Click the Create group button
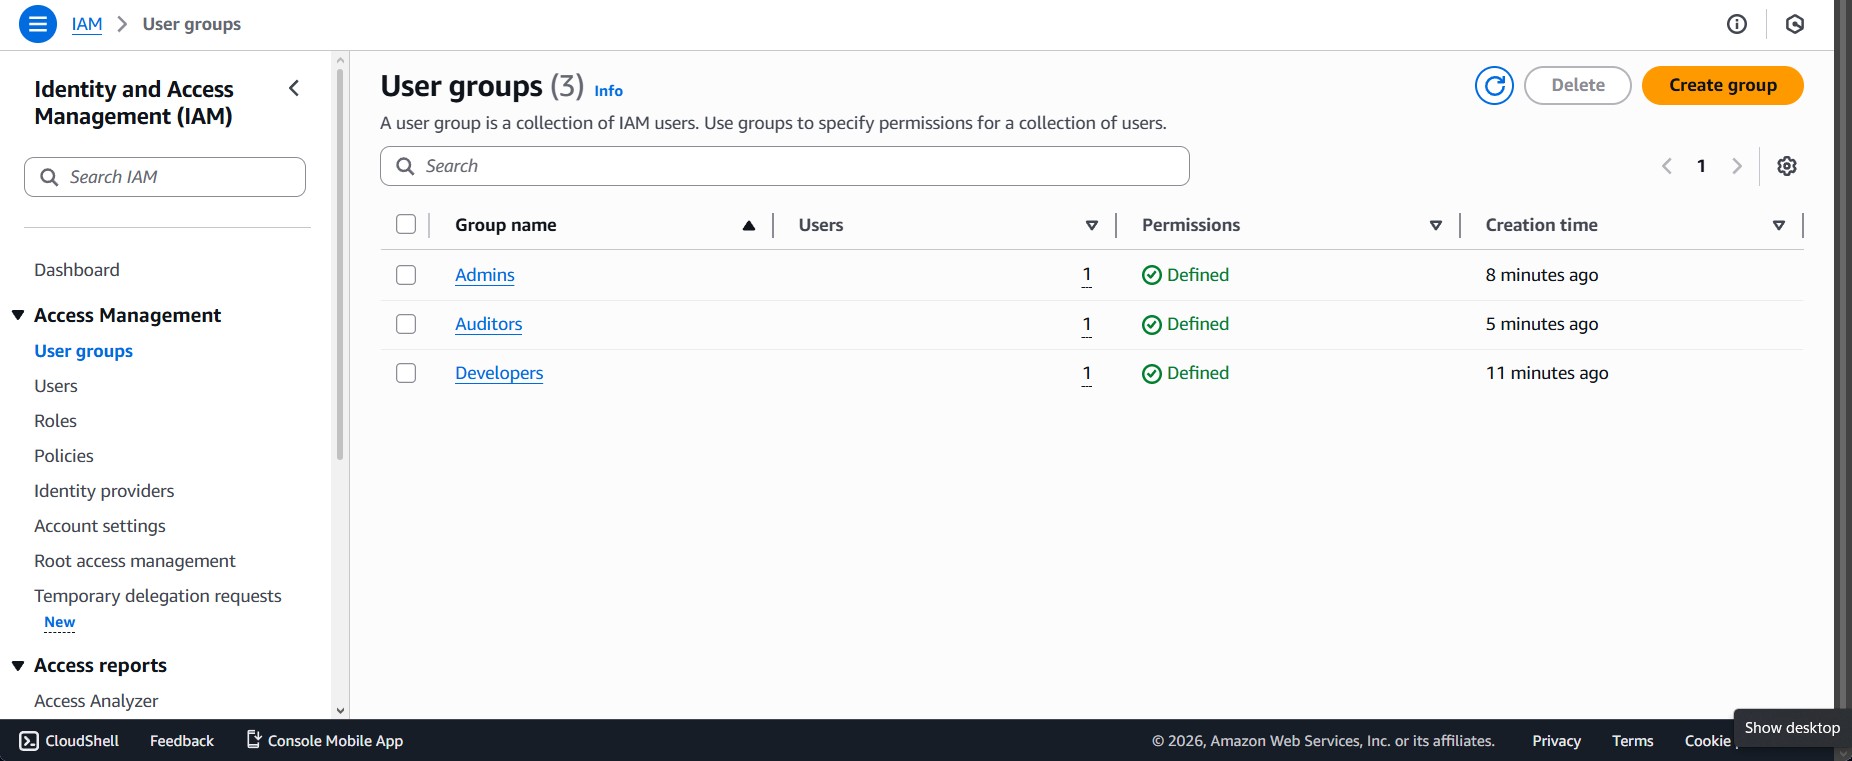This screenshot has width=1852, height=761. tap(1722, 86)
